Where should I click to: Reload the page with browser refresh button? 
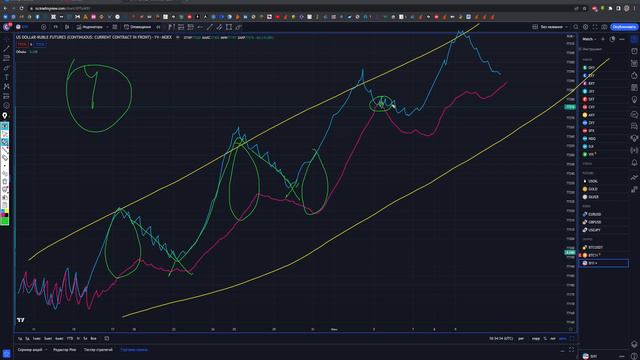click(21, 8)
